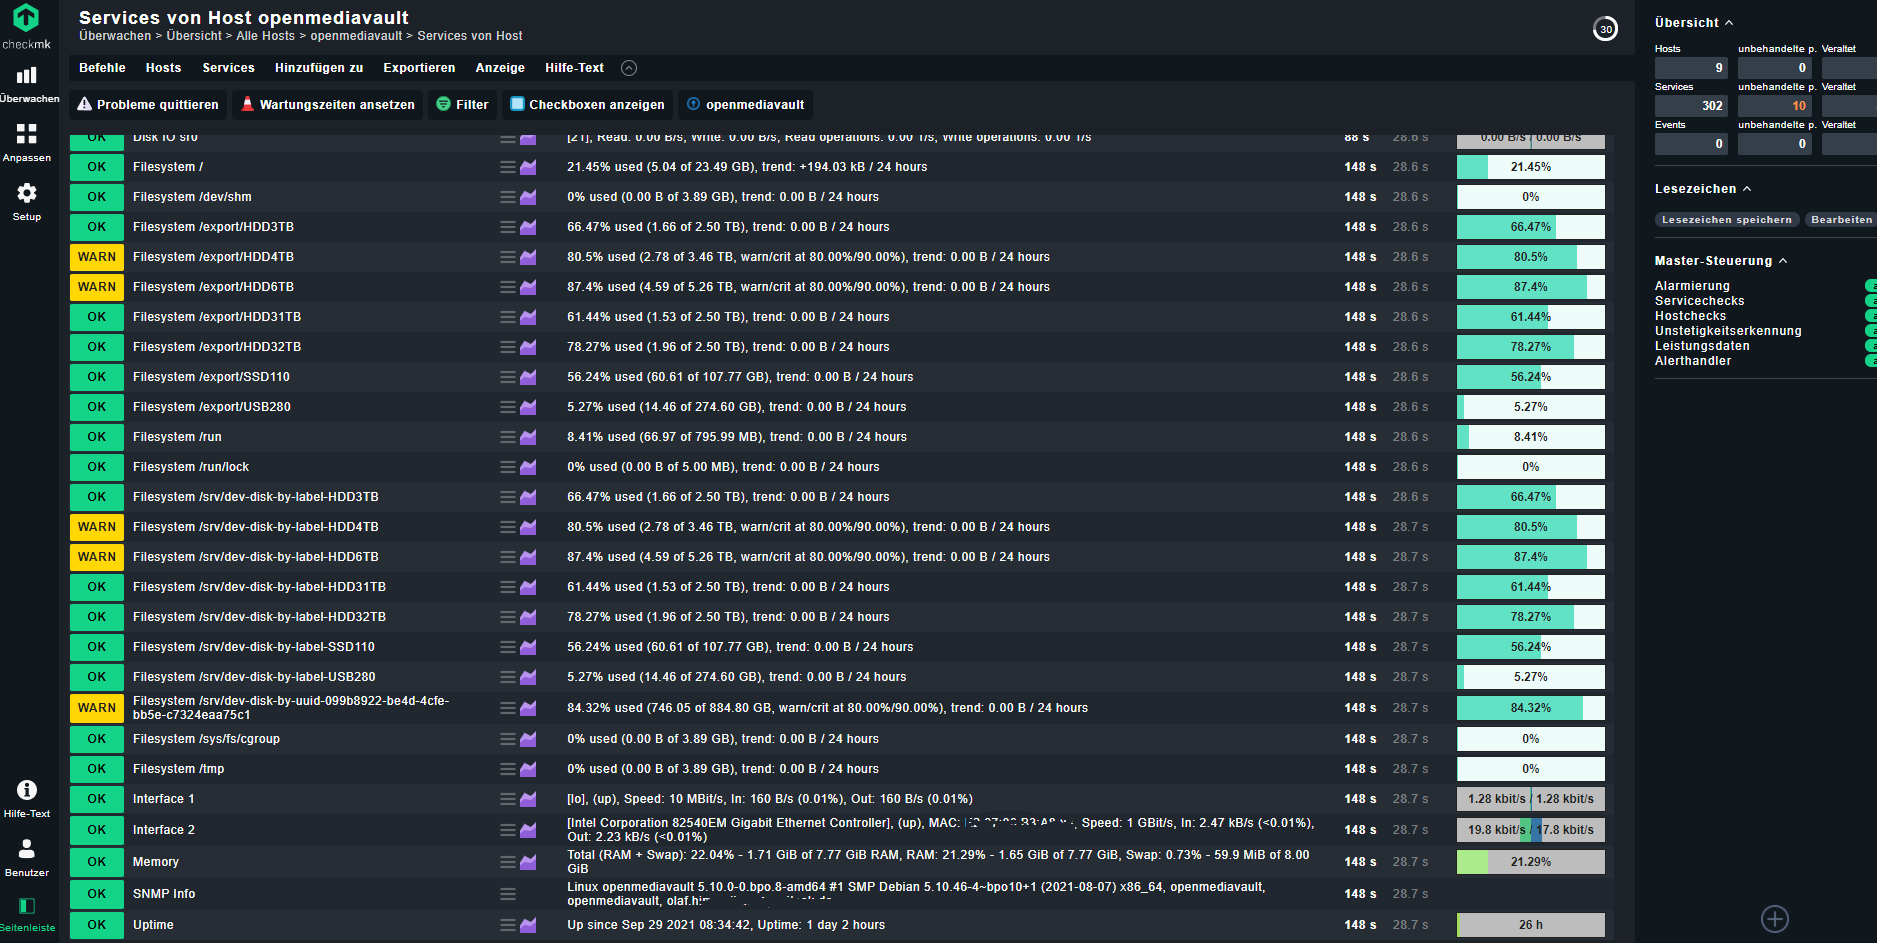Viewport: 1877px width, 943px height.
Task: Open the Hosts menu
Action: [163, 68]
